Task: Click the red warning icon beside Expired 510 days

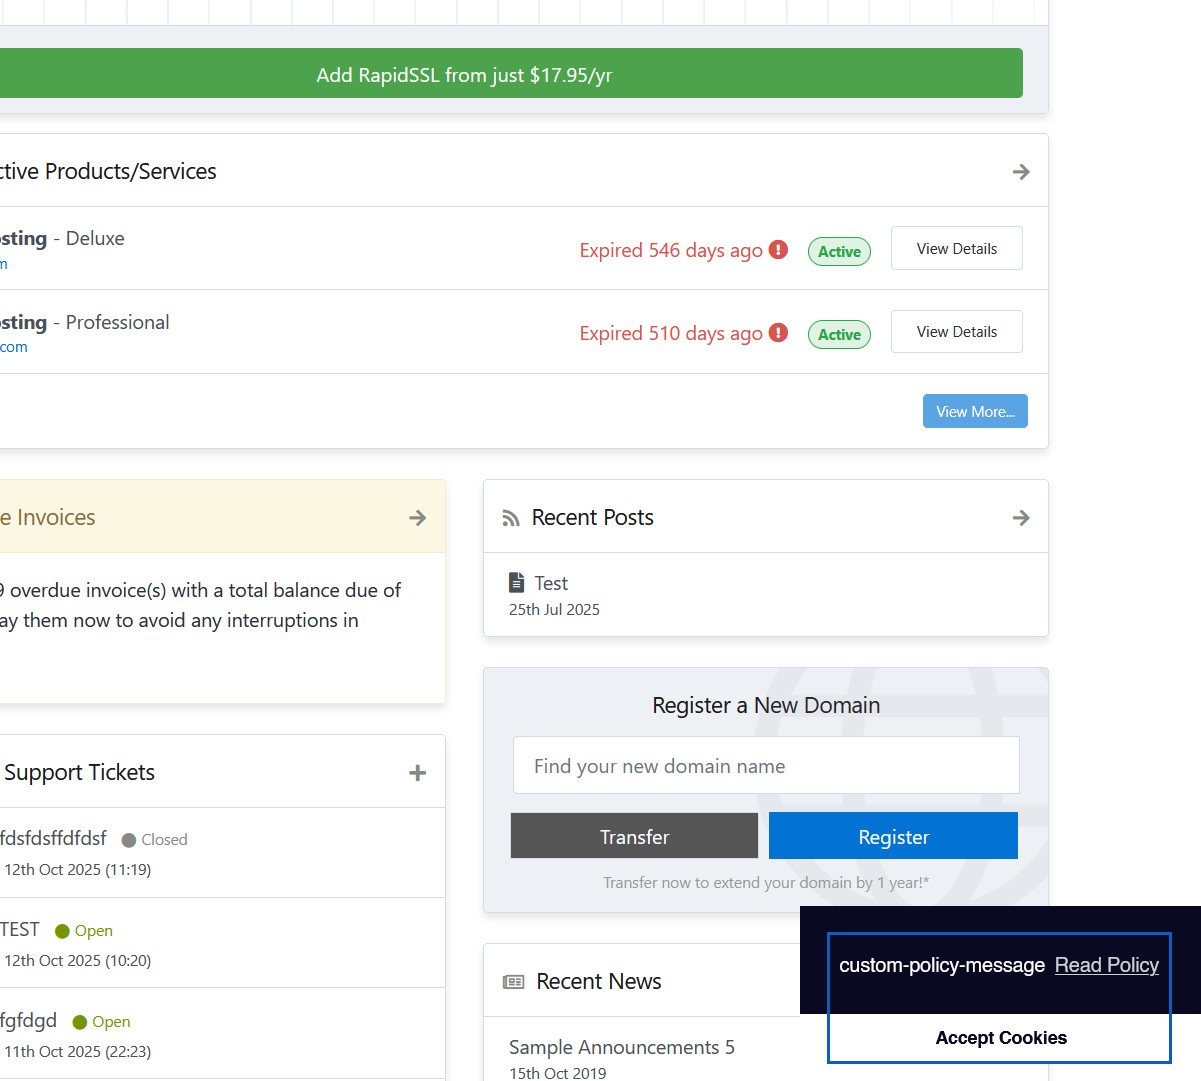Action: [778, 333]
